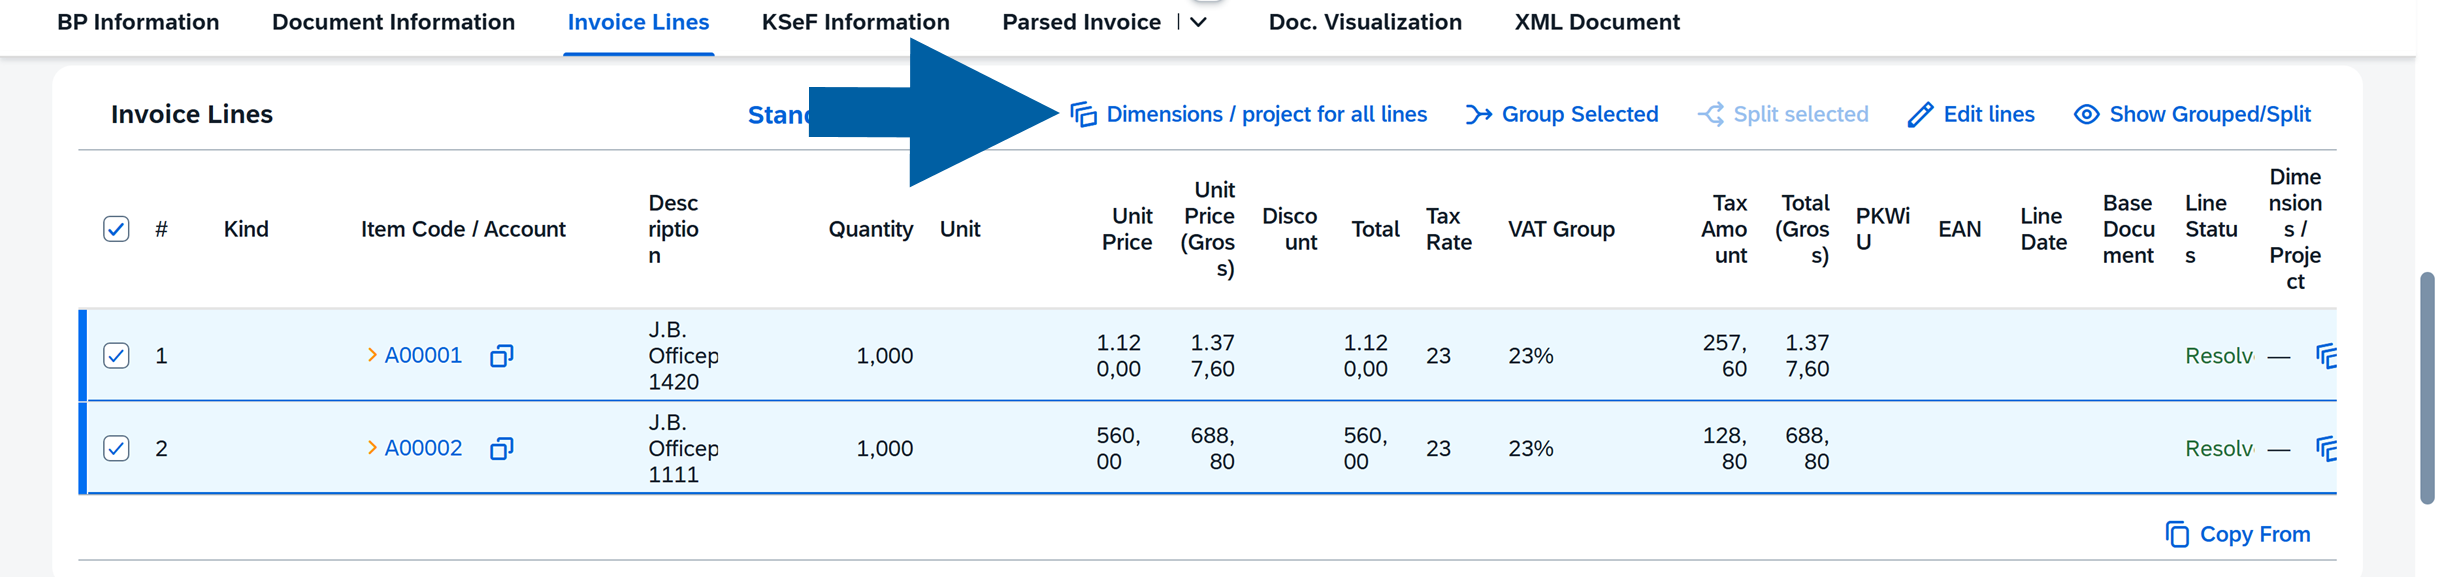Uncheck the checkbox for line 2
This screenshot has height=577, width=2440.
(x=116, y=448)
